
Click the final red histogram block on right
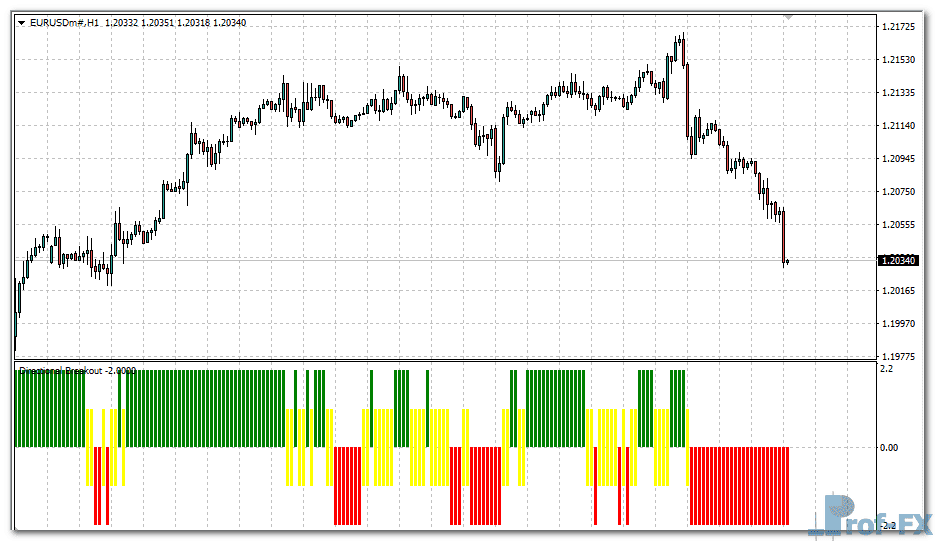point(740,485)
